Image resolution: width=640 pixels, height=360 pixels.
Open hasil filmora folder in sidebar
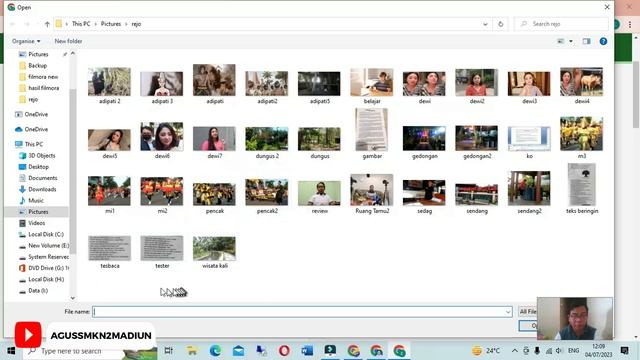point(43,88)
